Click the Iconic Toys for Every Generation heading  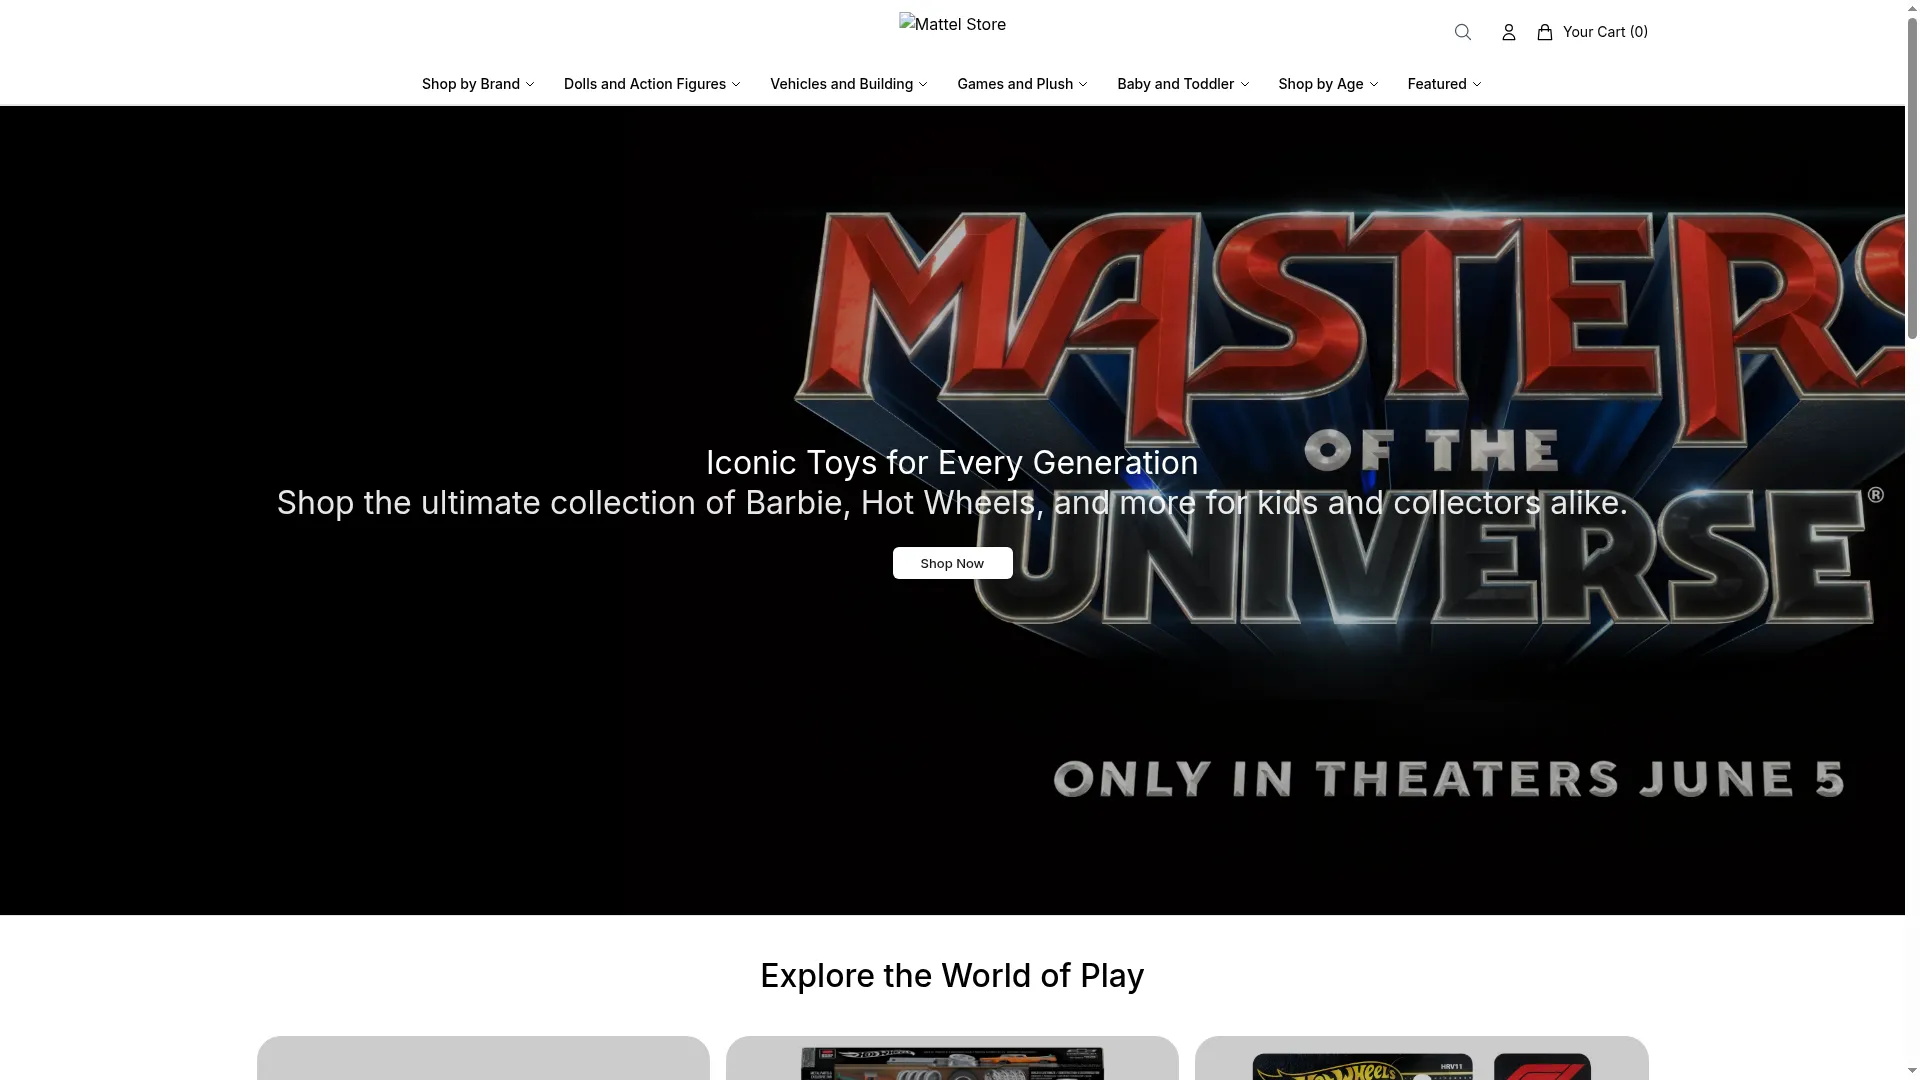click(x=952, y=463)
